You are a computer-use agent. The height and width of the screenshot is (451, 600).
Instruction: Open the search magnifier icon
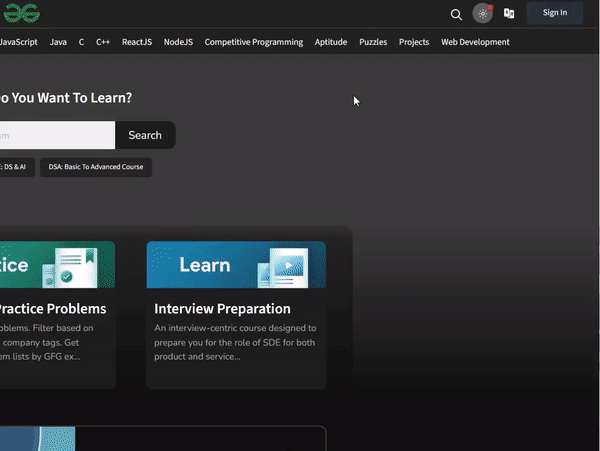[x=456, y=15]
